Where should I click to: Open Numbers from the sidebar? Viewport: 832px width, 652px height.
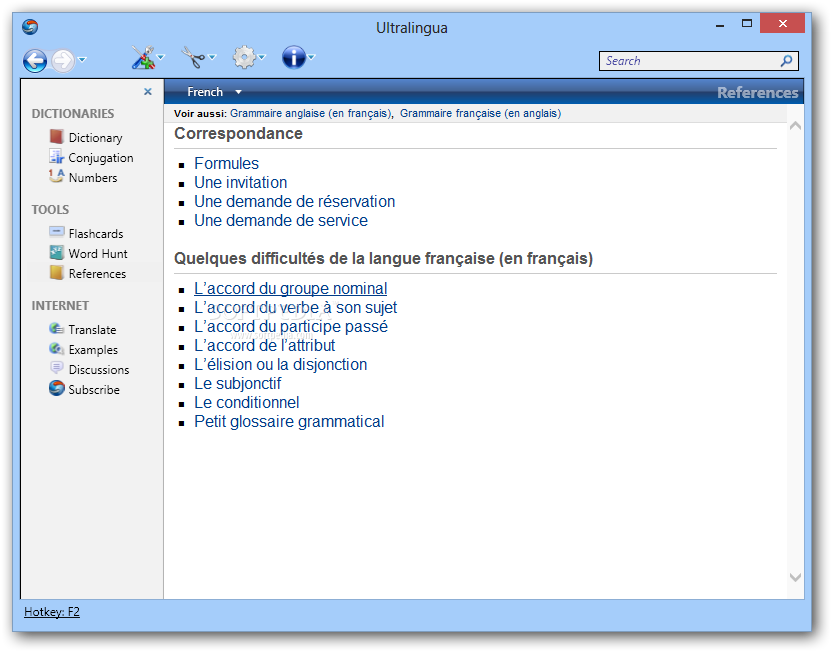93,178
